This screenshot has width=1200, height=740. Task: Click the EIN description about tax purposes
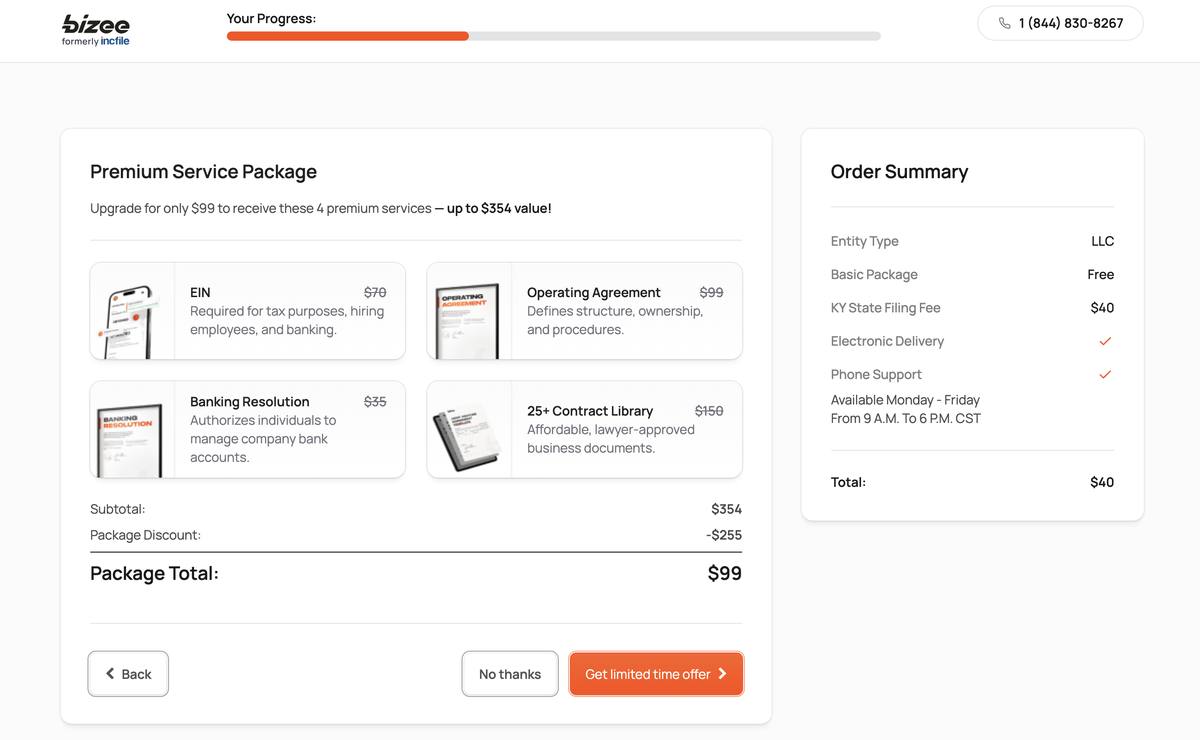287,320
